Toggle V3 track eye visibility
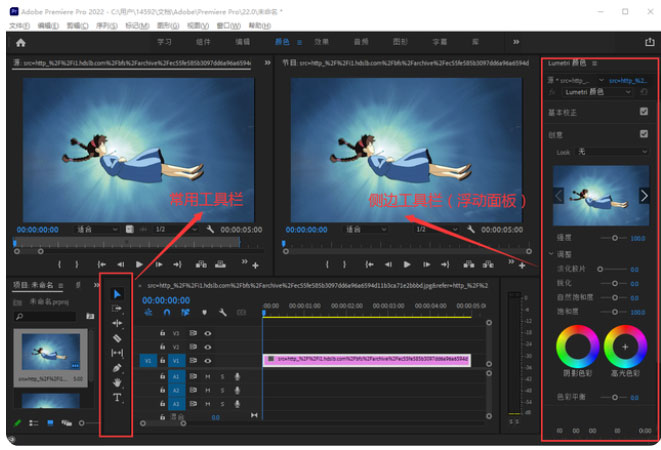The height and width of the screenshot is (450, 661). [208, 333]
